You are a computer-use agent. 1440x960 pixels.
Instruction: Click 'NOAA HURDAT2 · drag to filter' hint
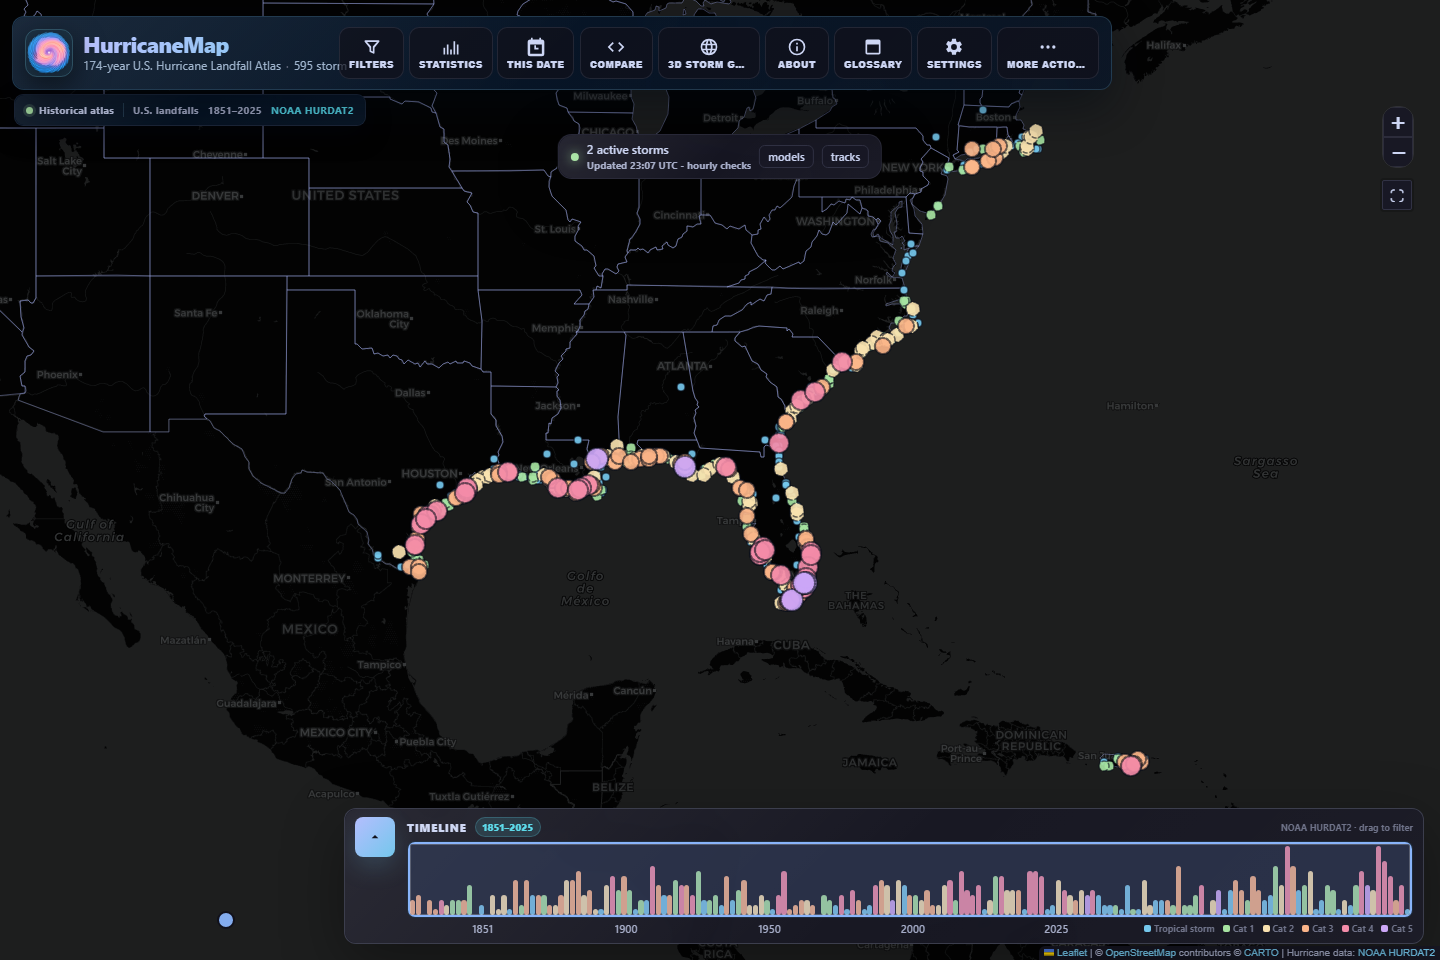[1346, 828]
